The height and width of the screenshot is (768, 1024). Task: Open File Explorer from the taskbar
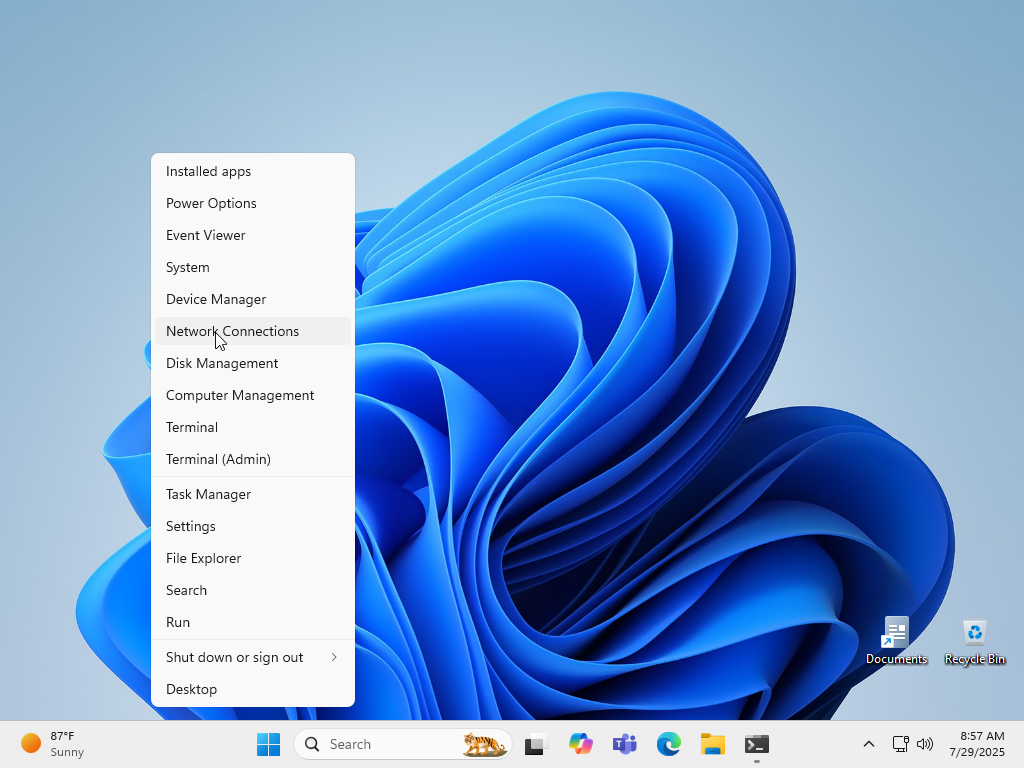pos(712,744)
